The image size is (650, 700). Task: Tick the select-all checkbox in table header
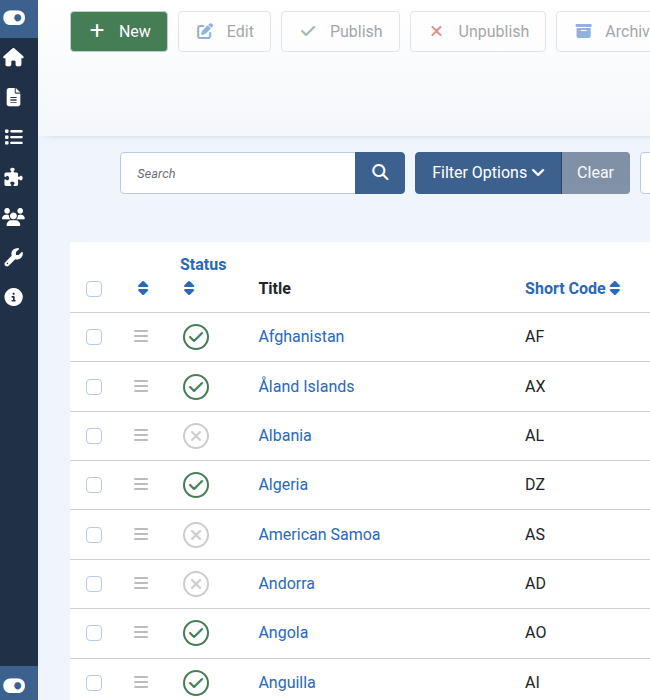pos(94,289)
